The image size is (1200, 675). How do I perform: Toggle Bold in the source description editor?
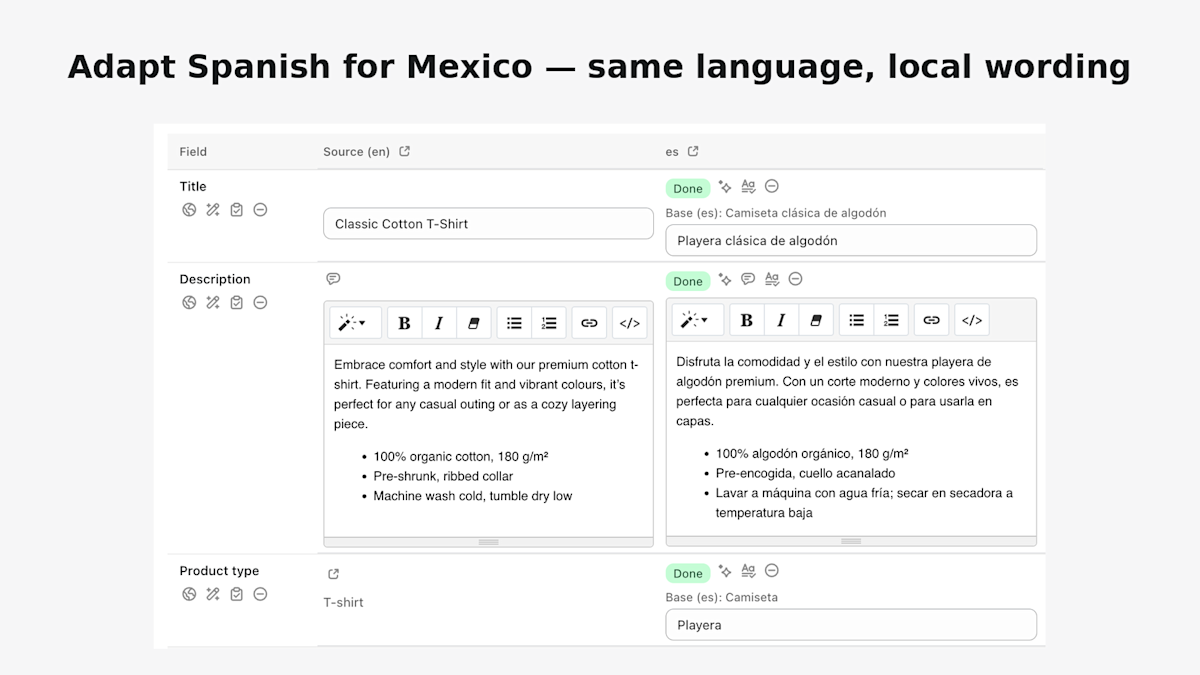tap(404, 323)
